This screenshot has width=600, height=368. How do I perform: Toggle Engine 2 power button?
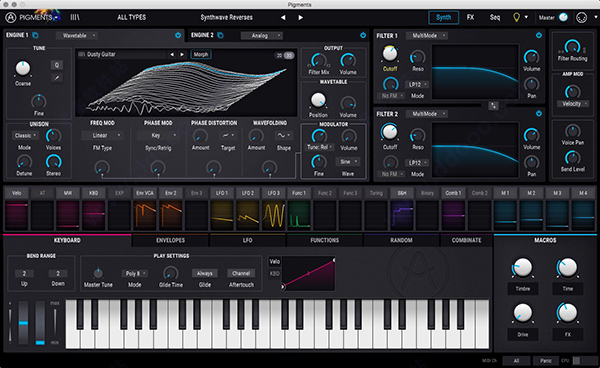point(363,35)
